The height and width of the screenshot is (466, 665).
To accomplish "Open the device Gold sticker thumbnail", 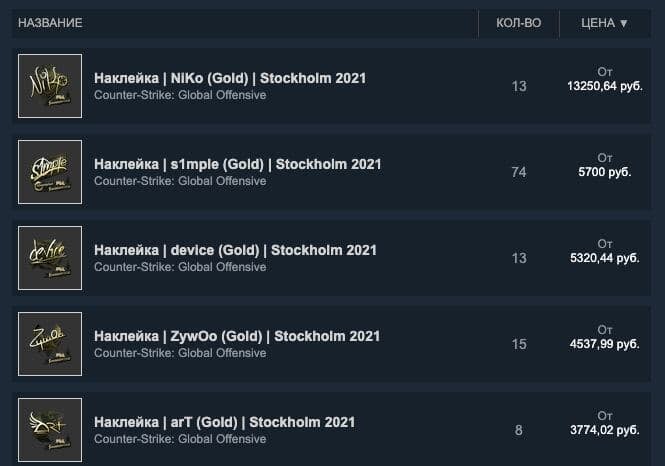I will point(50,258).
